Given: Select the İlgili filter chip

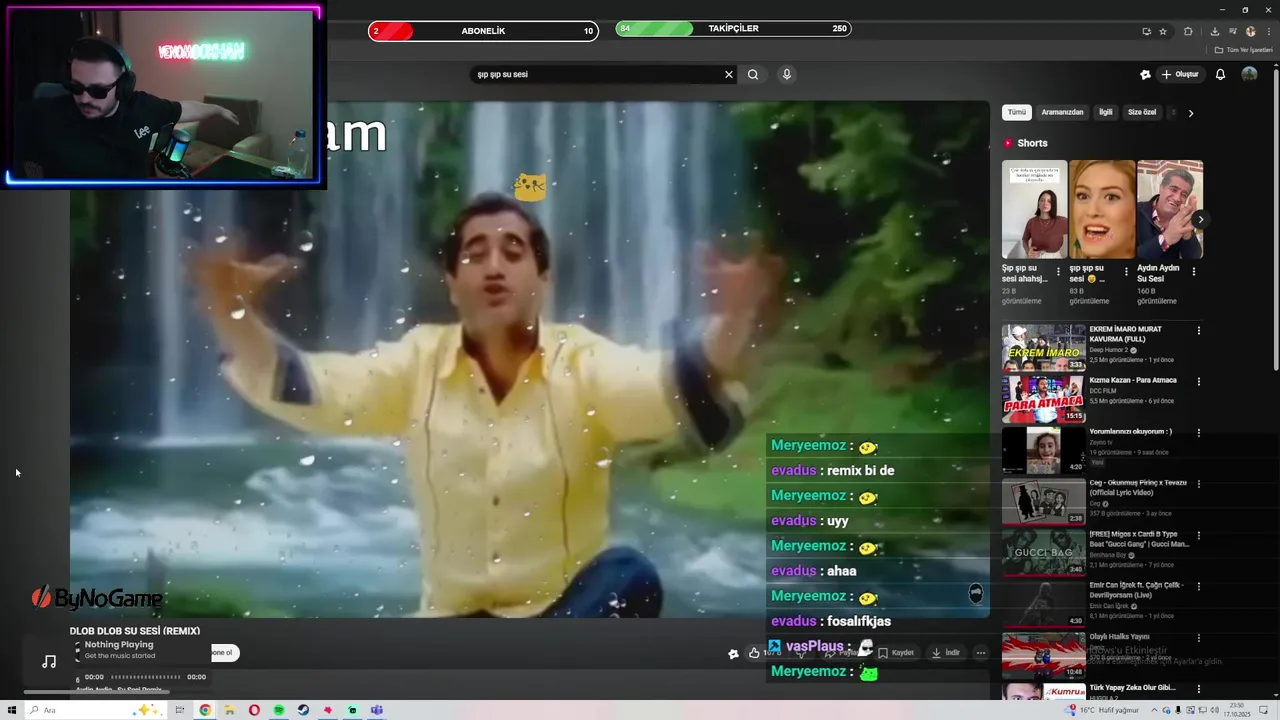Looking at the screenshot, I should (1106, 112).
